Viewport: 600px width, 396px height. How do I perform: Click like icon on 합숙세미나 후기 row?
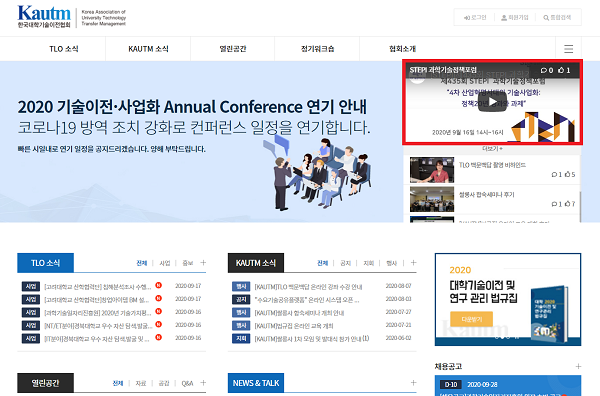coord(567,204)
